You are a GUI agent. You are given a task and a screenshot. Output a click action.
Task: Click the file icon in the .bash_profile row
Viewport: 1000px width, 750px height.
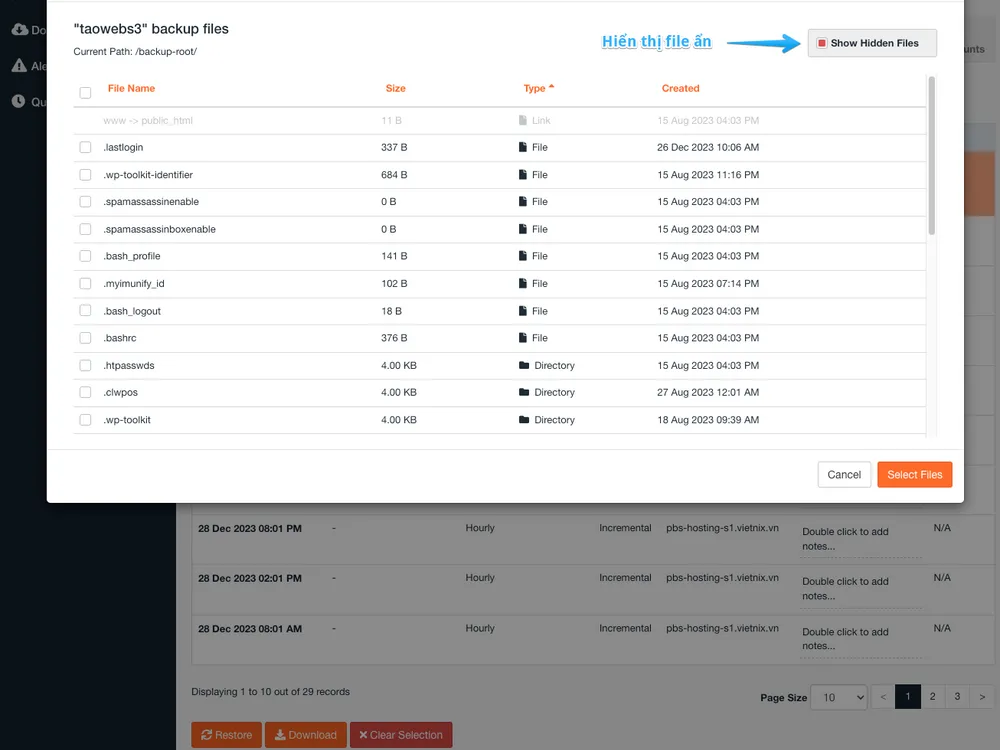pos(522,256)
